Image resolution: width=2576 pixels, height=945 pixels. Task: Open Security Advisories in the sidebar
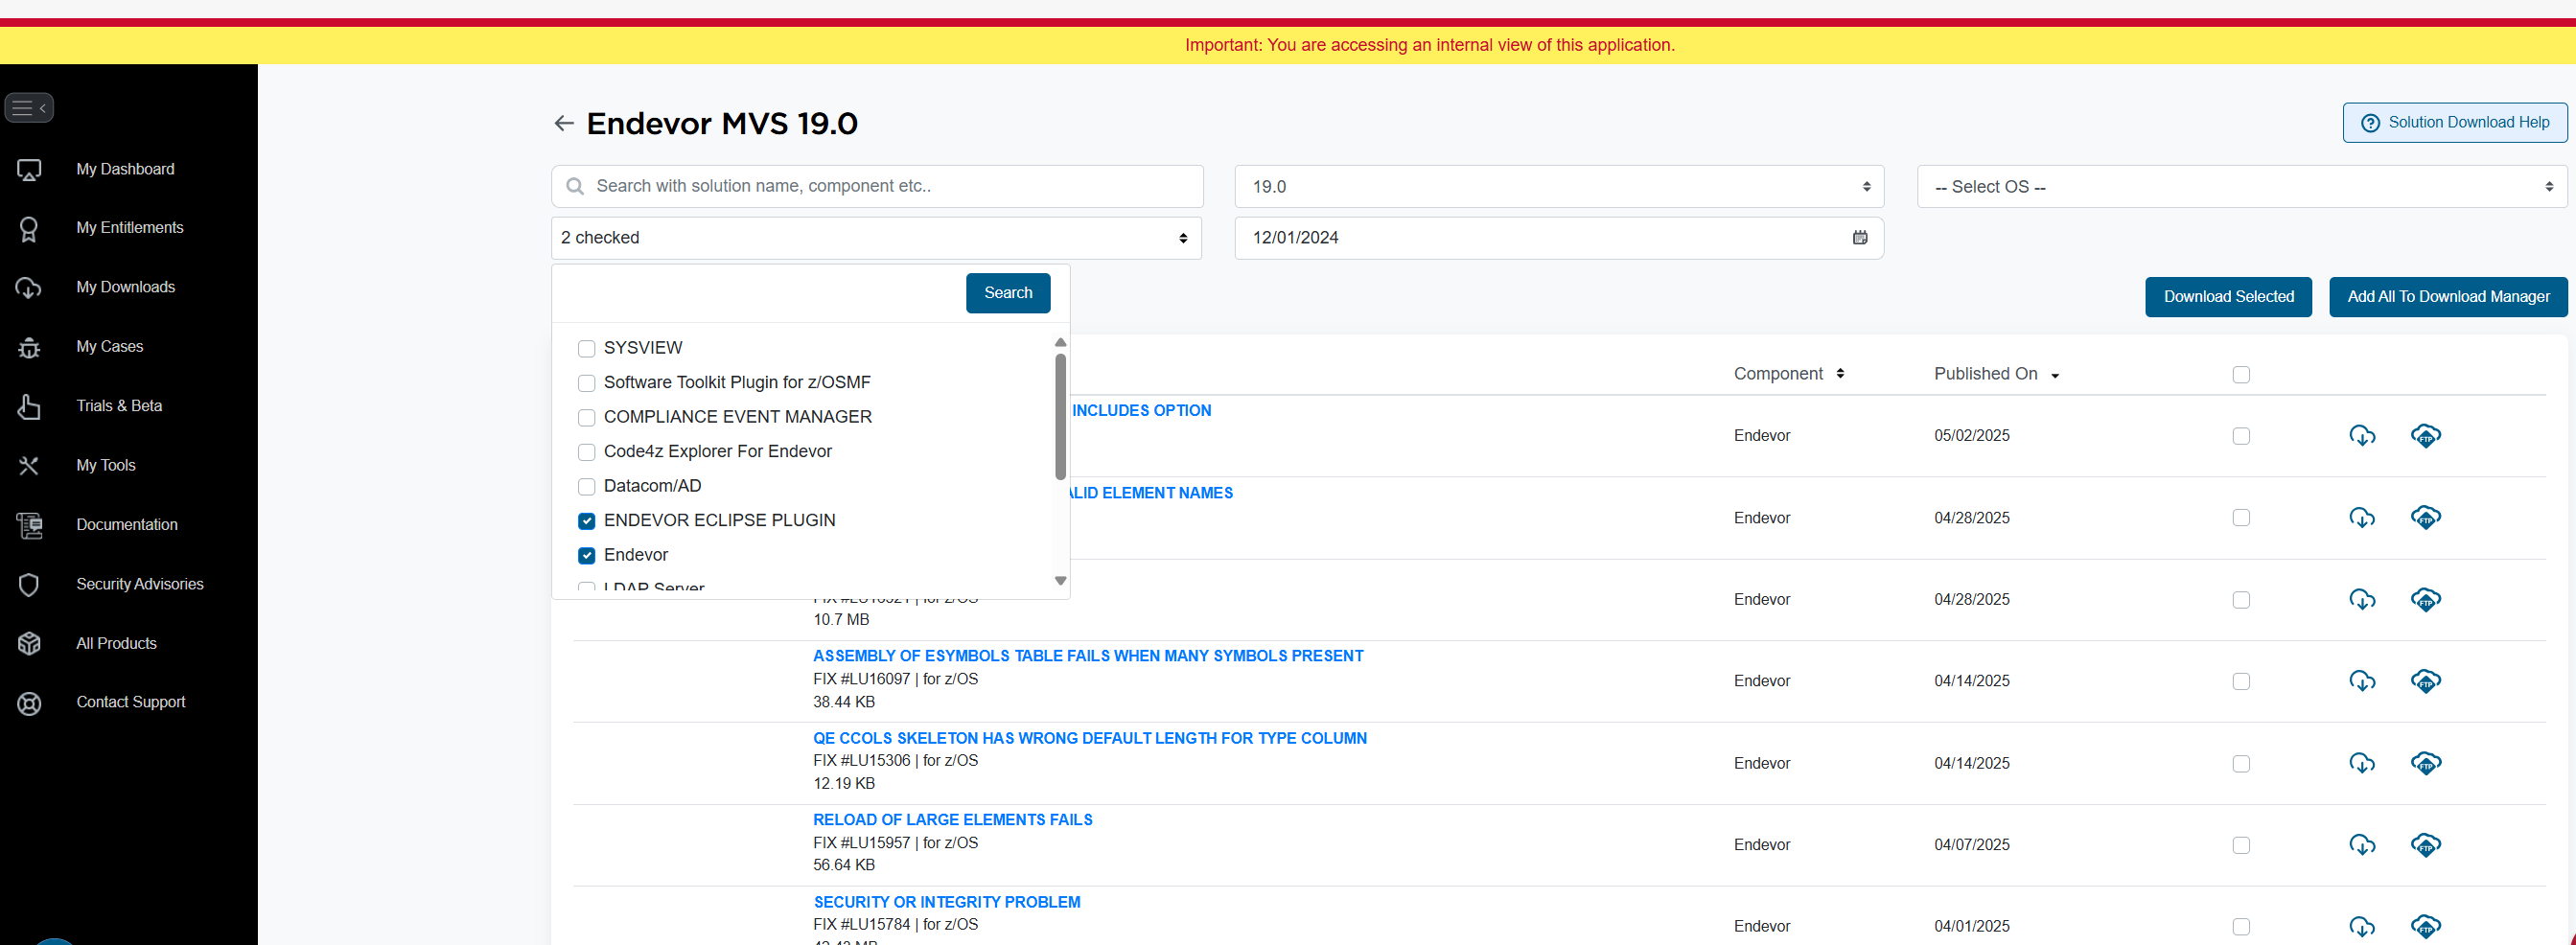pos(140,584)
